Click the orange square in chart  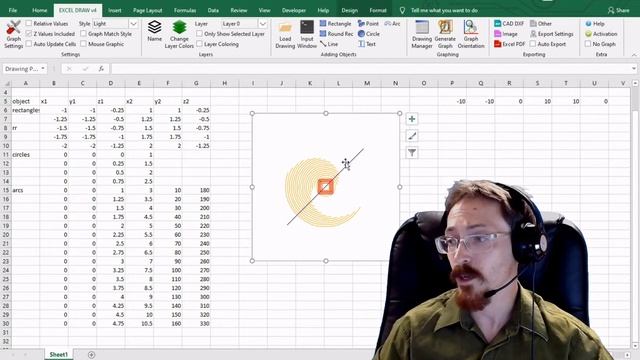[x=325, y=187]
